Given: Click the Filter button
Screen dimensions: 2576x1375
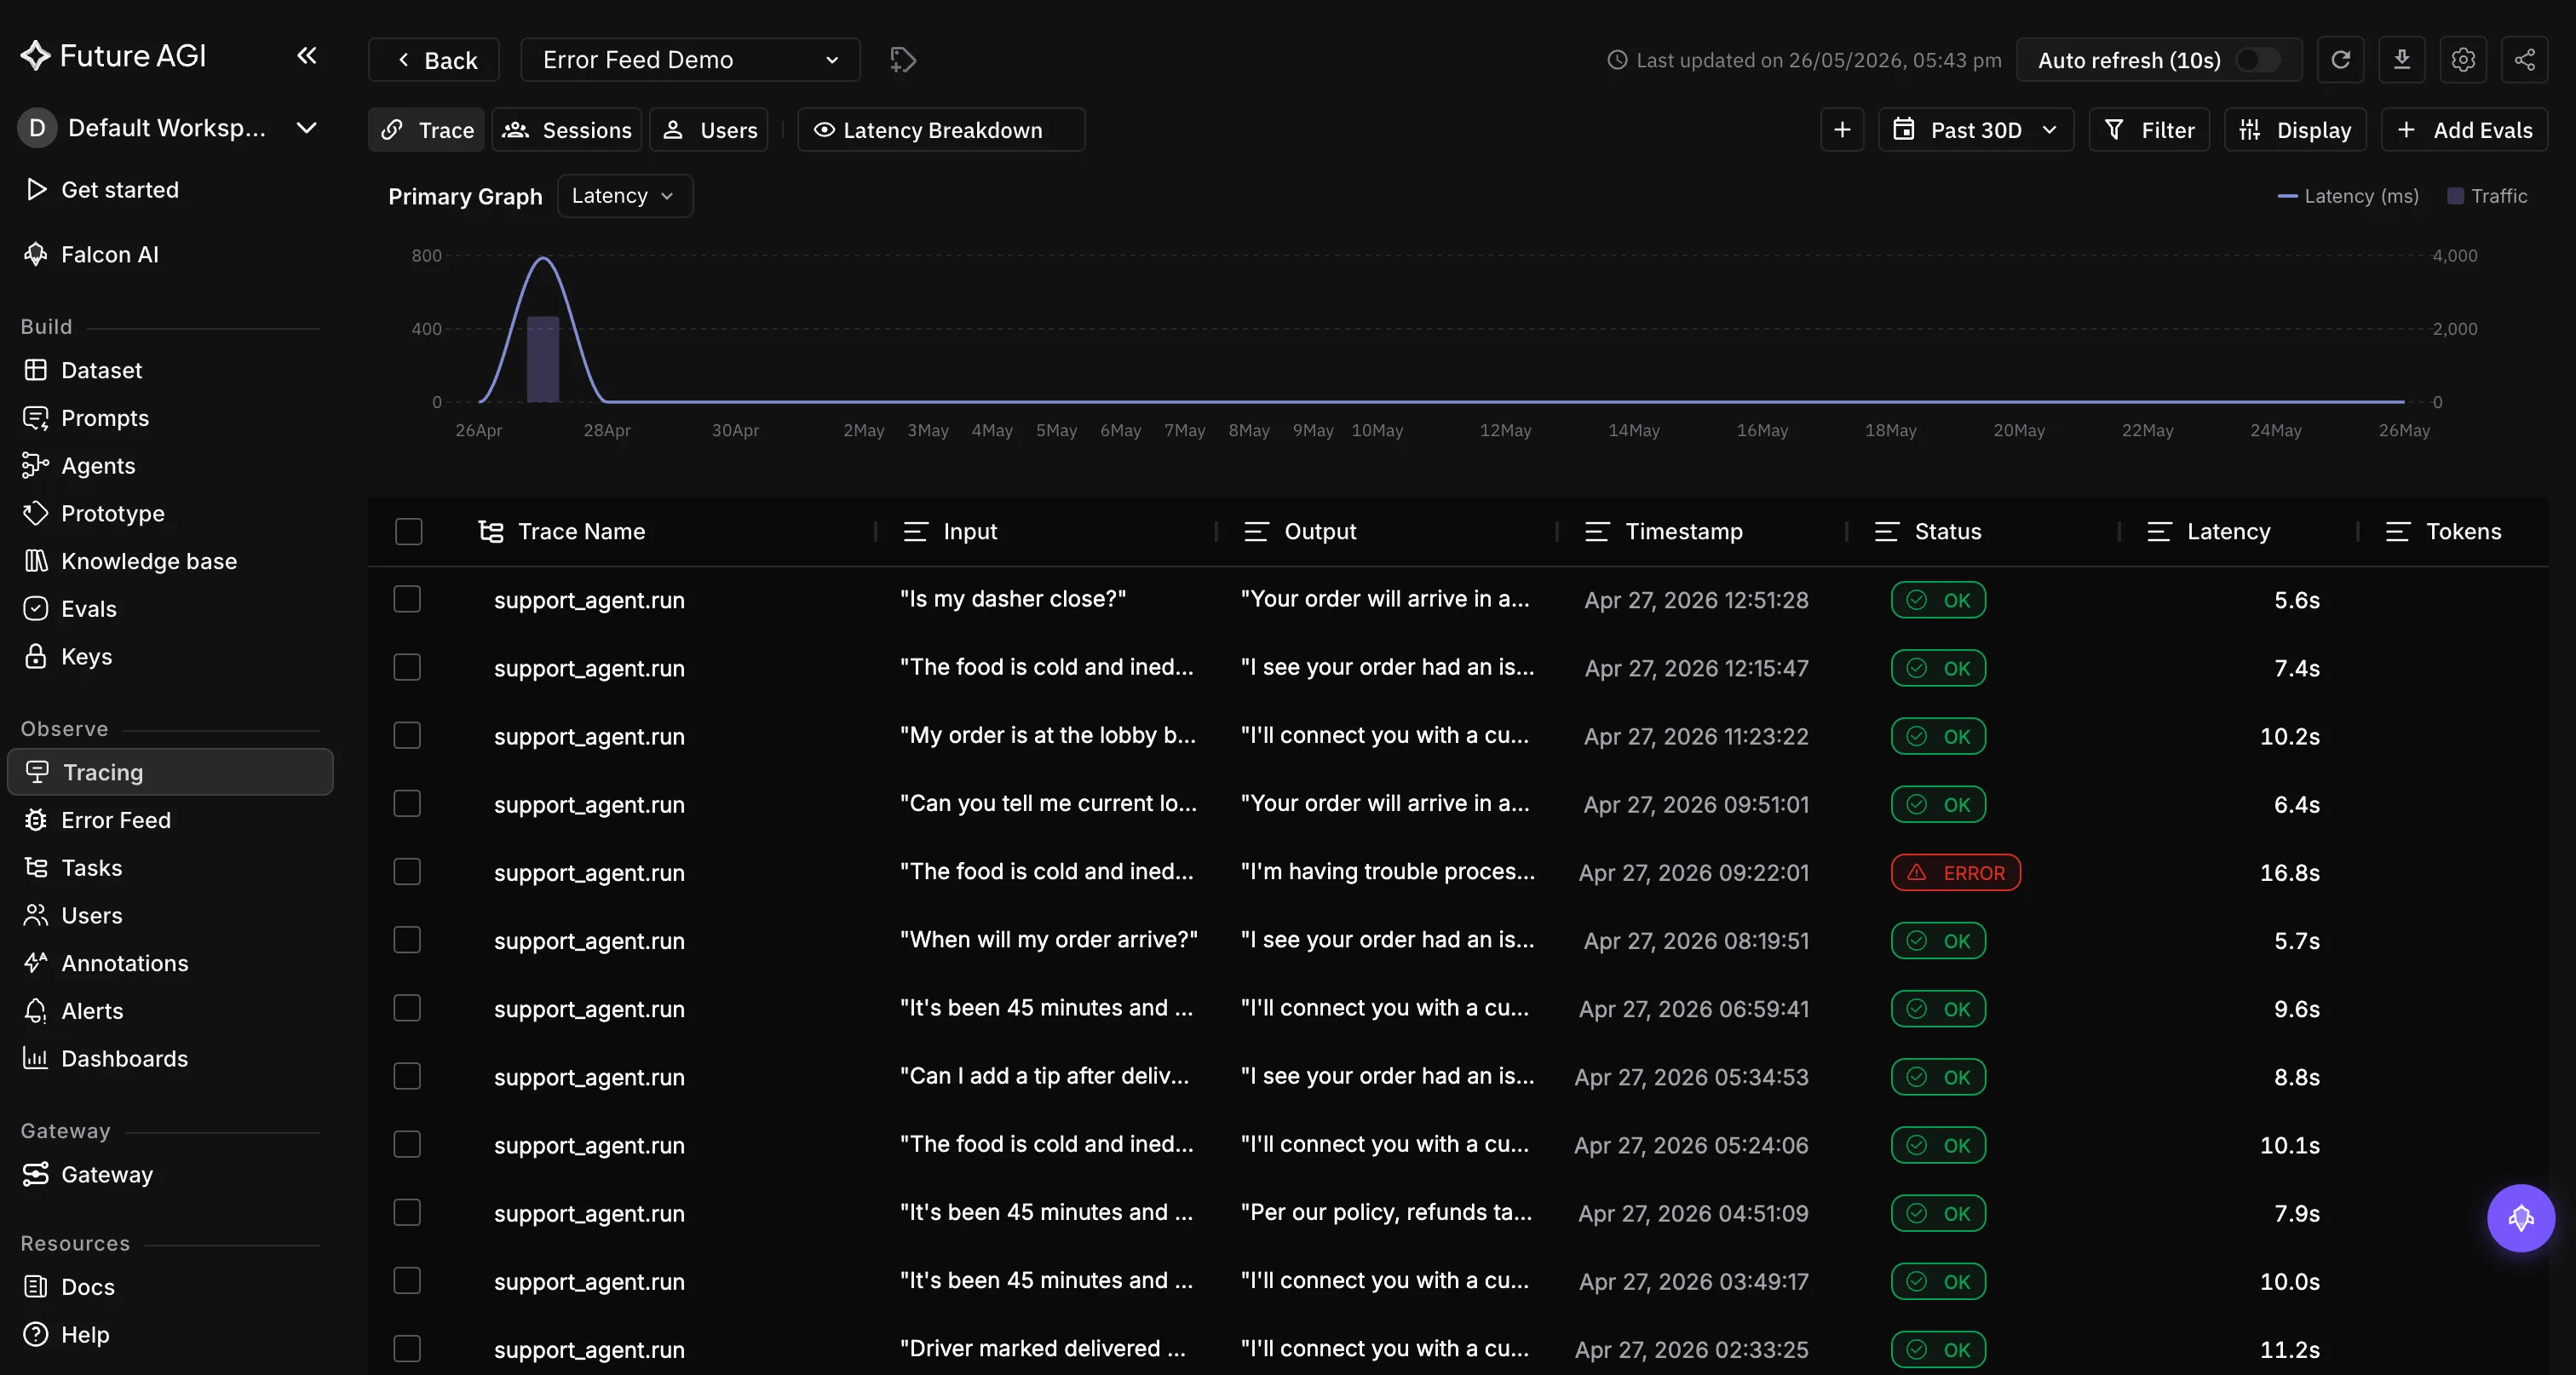Looking at the screenshot, I should 2149,130.
